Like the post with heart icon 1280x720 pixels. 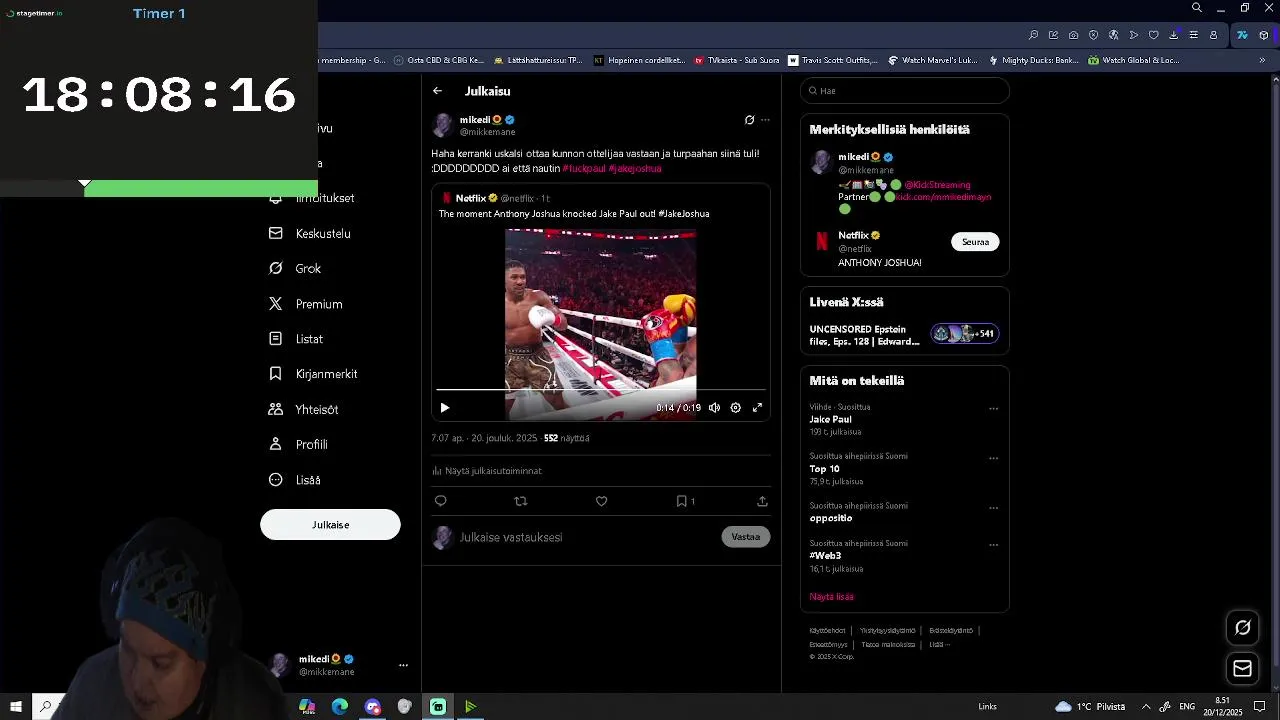click(x=601, y=501)
